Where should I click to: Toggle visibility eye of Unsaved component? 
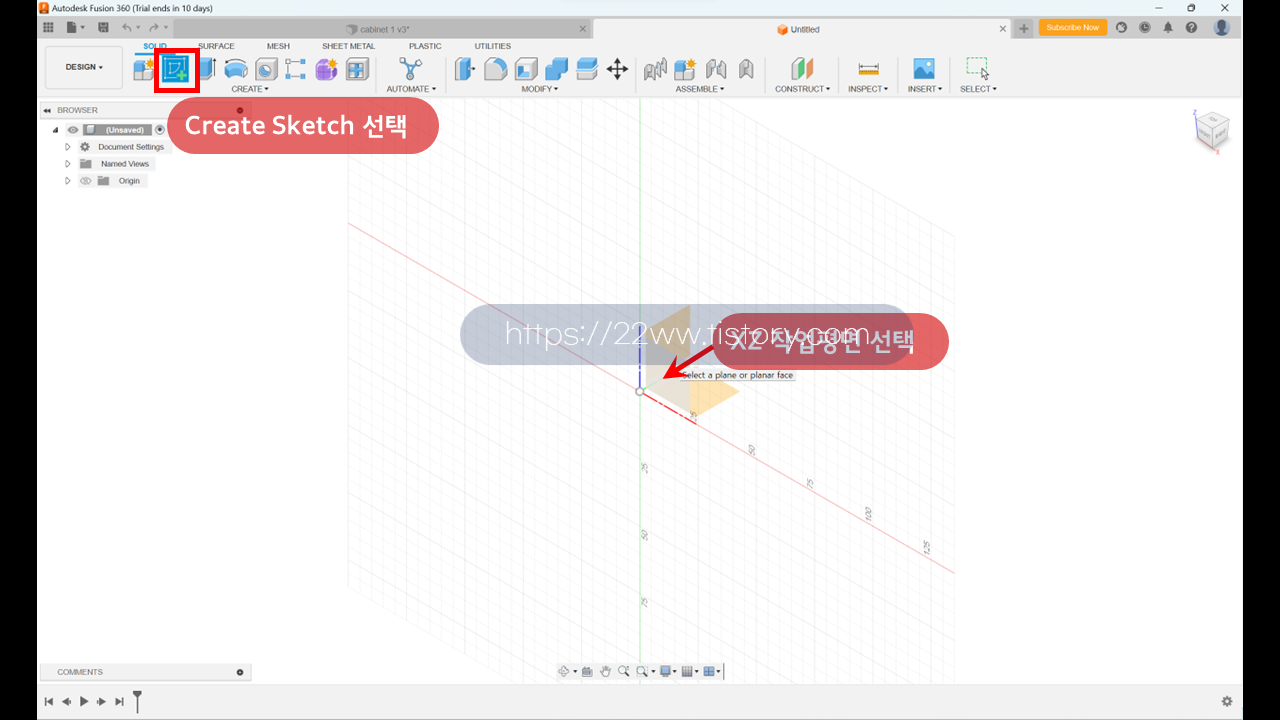pyautogui.click(x=73, y=130)
